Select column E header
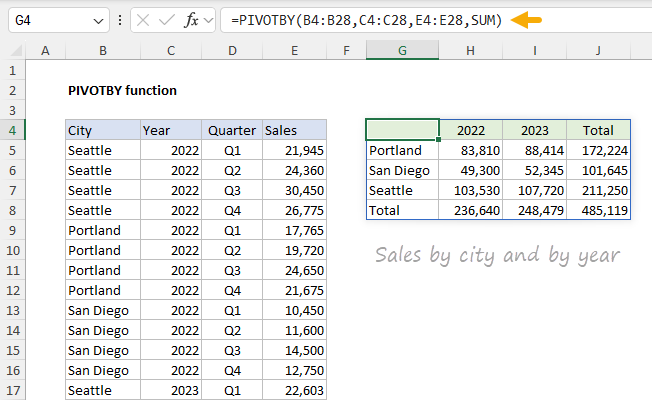 pos(294,51)
